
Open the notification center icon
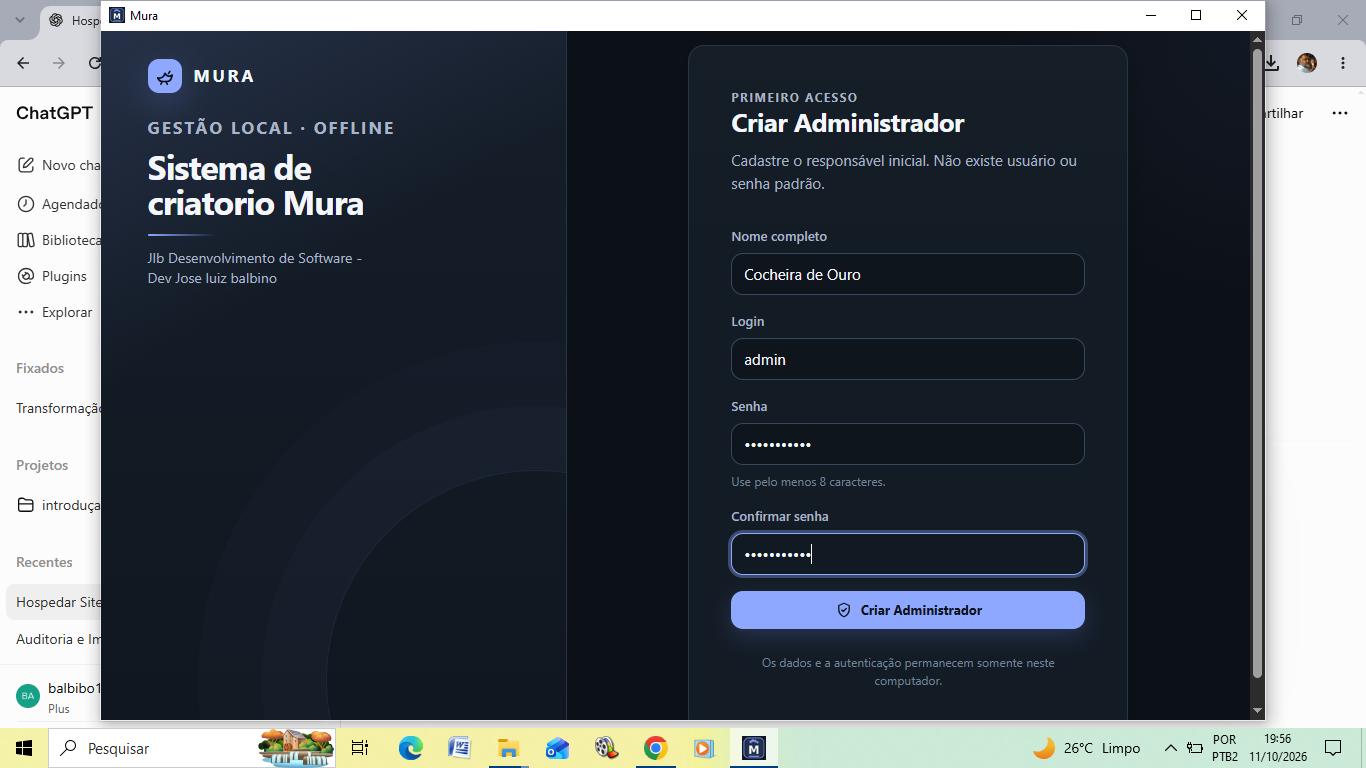(1332, 748)
